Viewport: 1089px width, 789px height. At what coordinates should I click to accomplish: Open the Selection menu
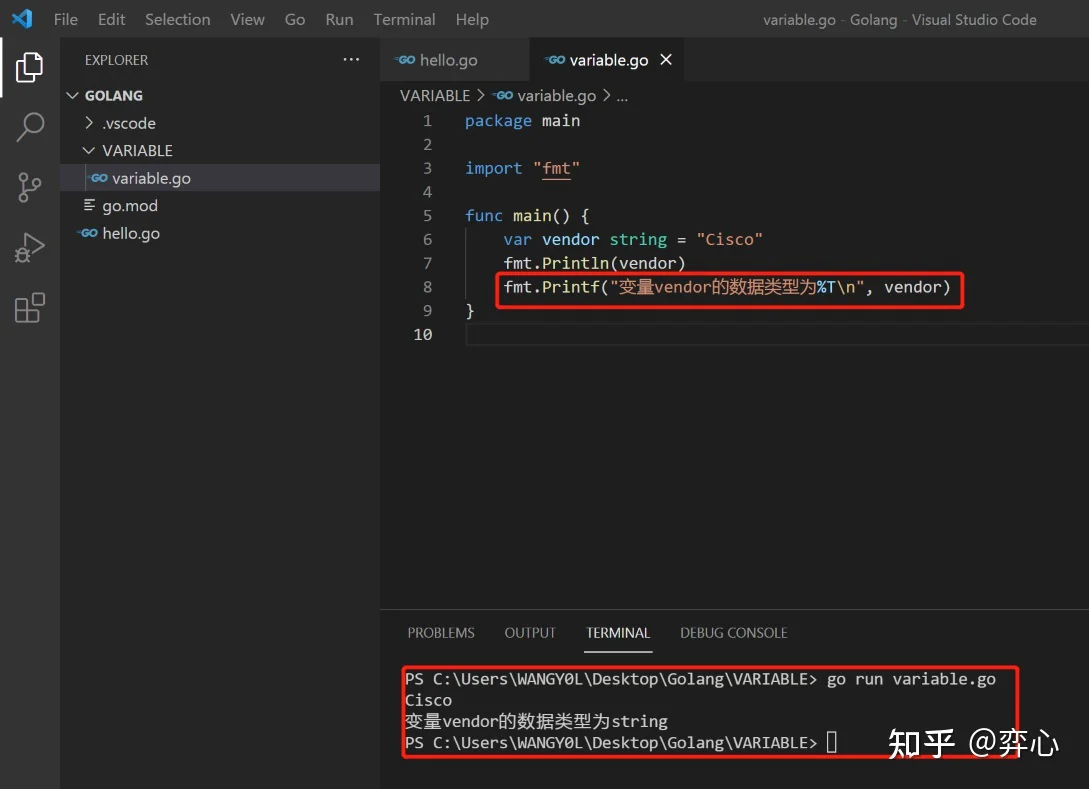tap(178, 19)
